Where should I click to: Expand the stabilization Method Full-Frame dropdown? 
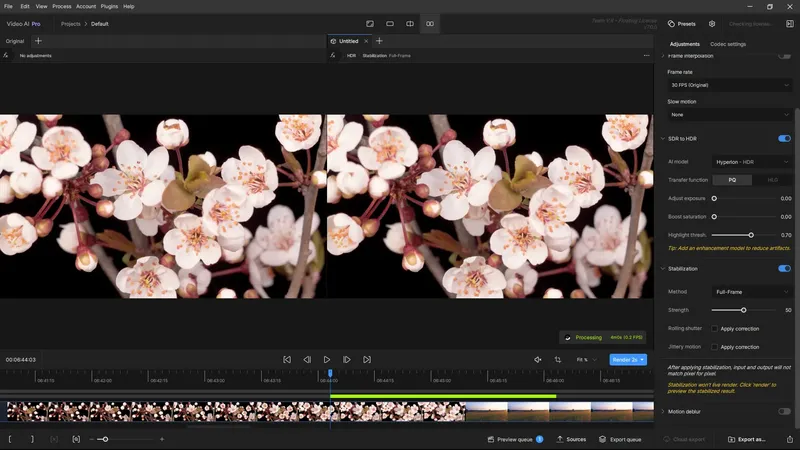(751, 292)
